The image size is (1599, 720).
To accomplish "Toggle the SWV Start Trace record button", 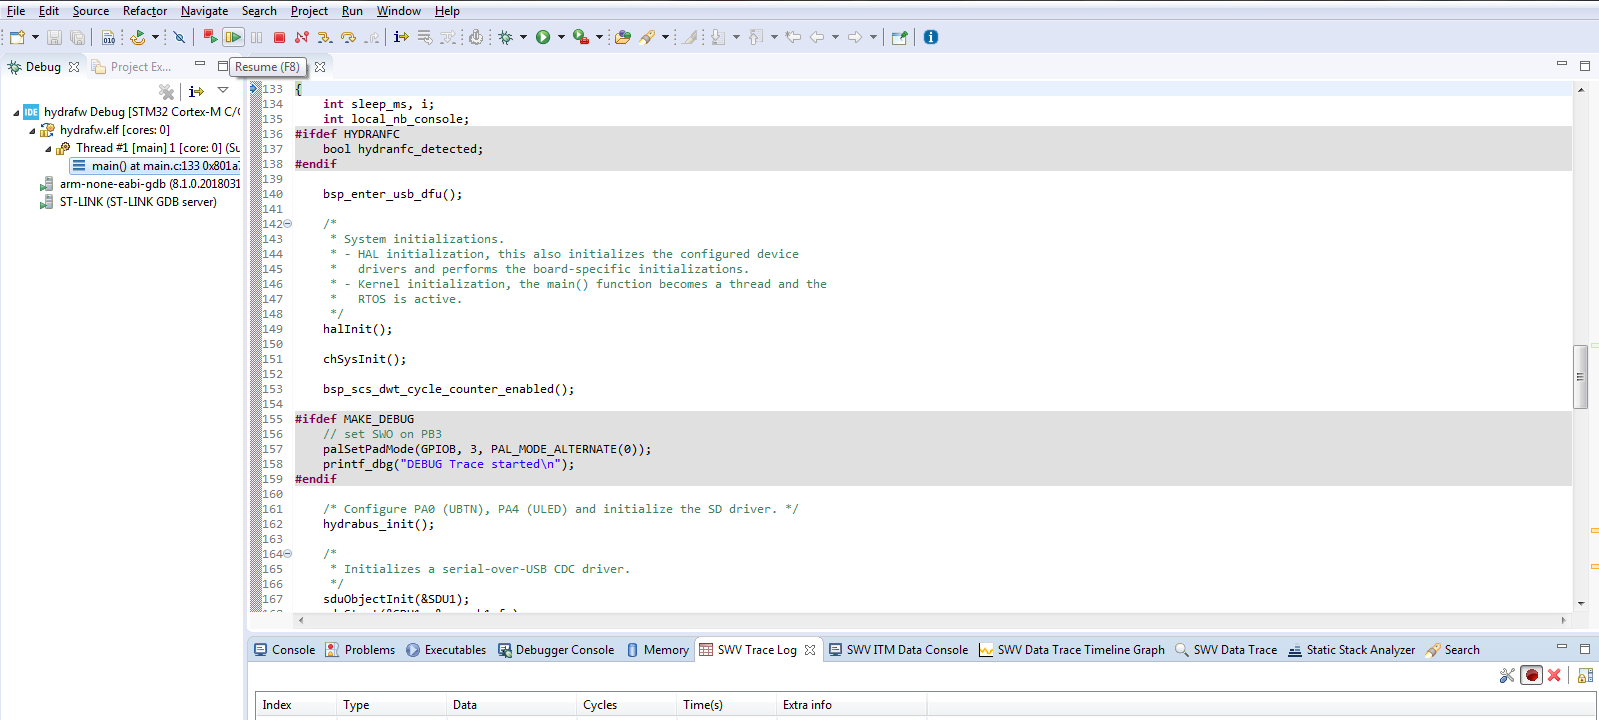I will (1532, 675).
